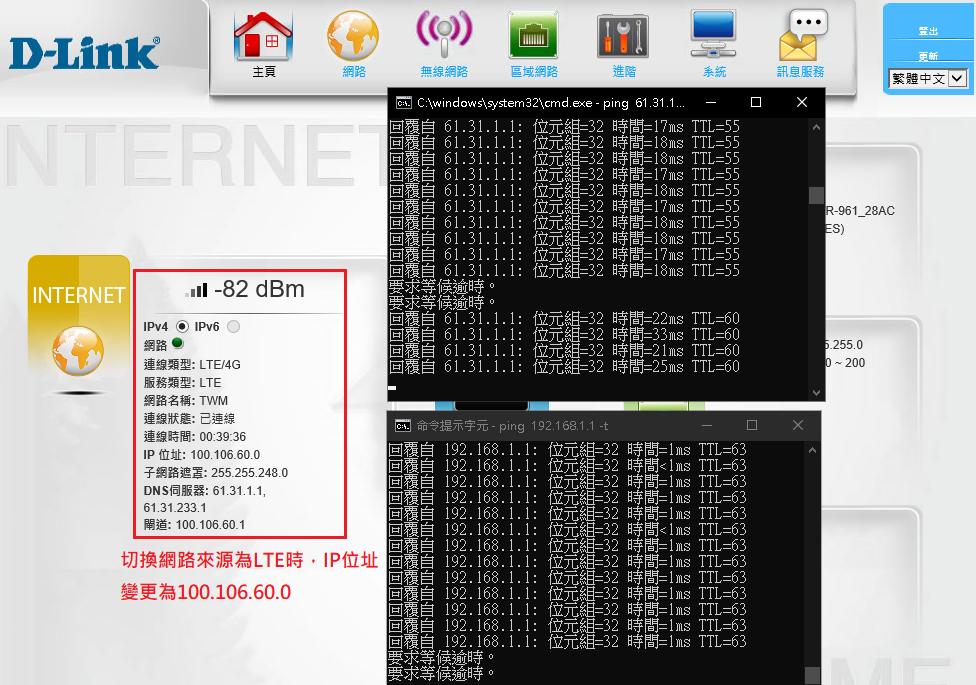
Task: Click the 更新 refresh button
Action: pos(928,56)
